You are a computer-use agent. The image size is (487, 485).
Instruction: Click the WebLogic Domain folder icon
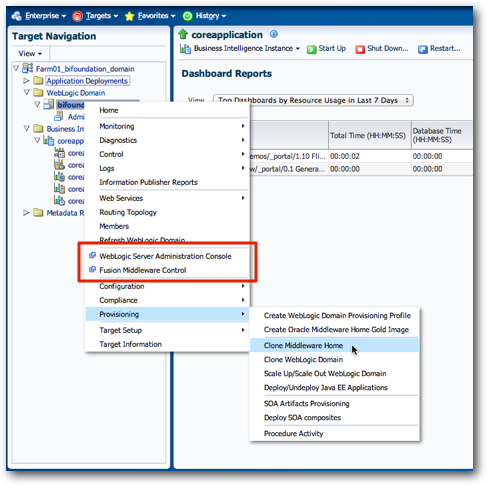tap(38, 92)
